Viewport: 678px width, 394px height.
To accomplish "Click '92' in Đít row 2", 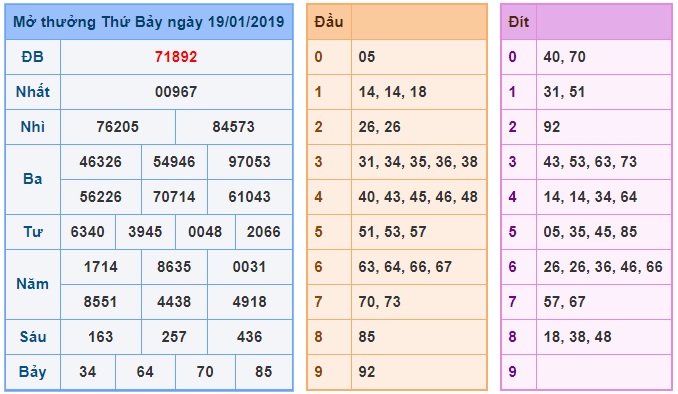I will (552, 127).
